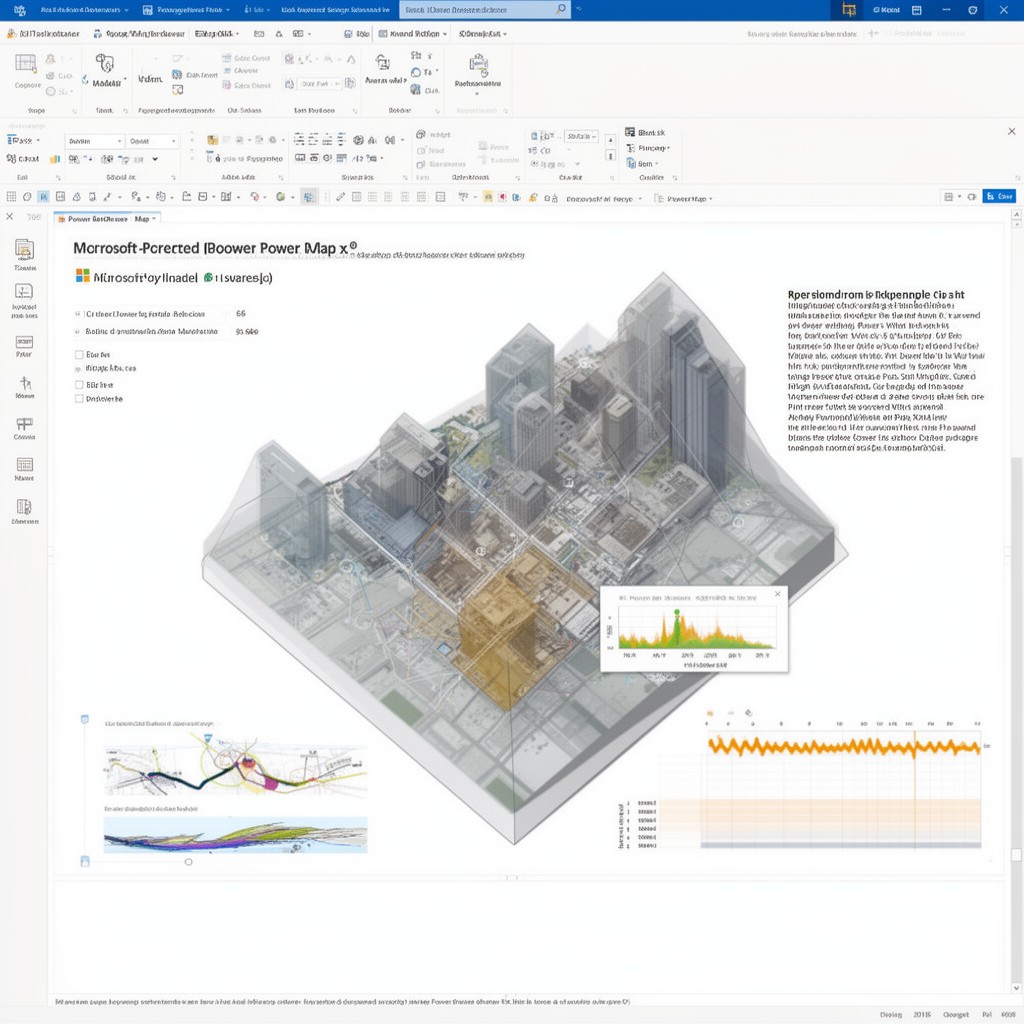Image resolution: width=1024 pixels, height=1024 pixels.
Task: Click the circular handle below the lower map strip
Action: click(189, 862)
